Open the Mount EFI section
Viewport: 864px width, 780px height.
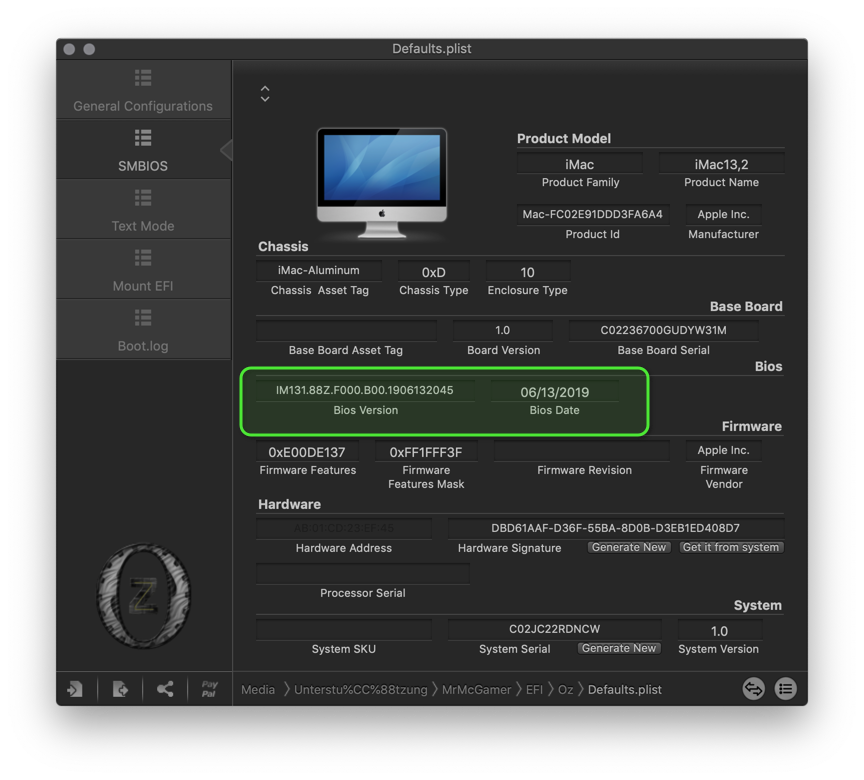point(143,270)
